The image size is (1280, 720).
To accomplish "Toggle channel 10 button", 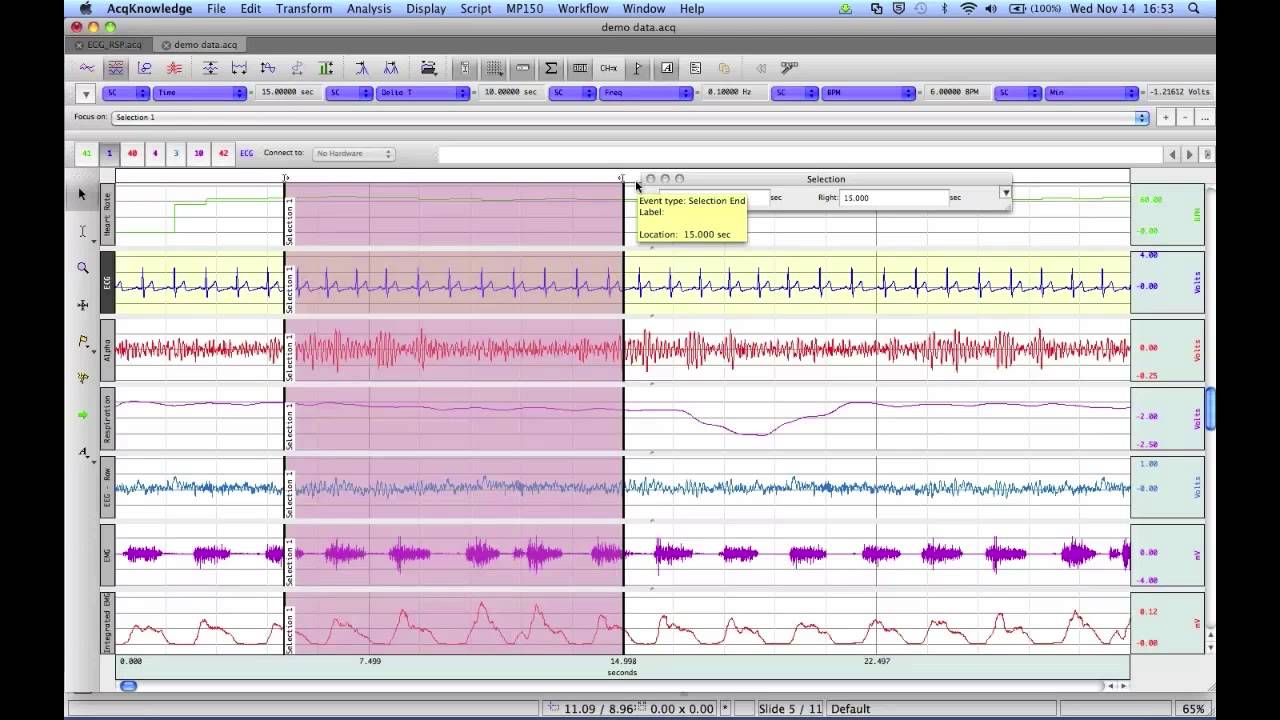I will click(199, 154).
